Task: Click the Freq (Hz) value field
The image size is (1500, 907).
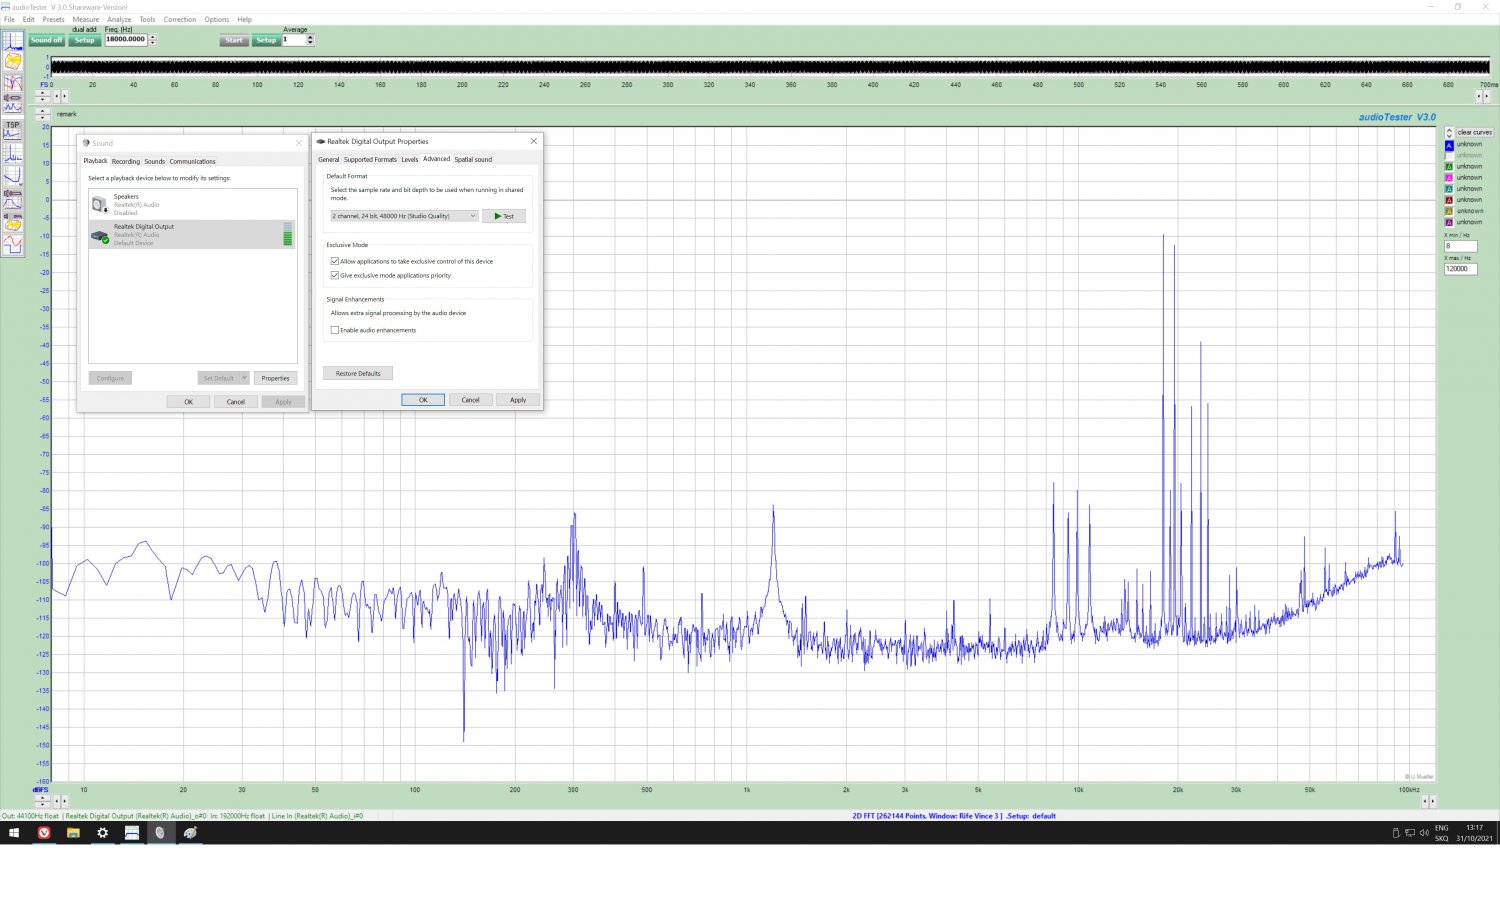Action: point(125,40)
